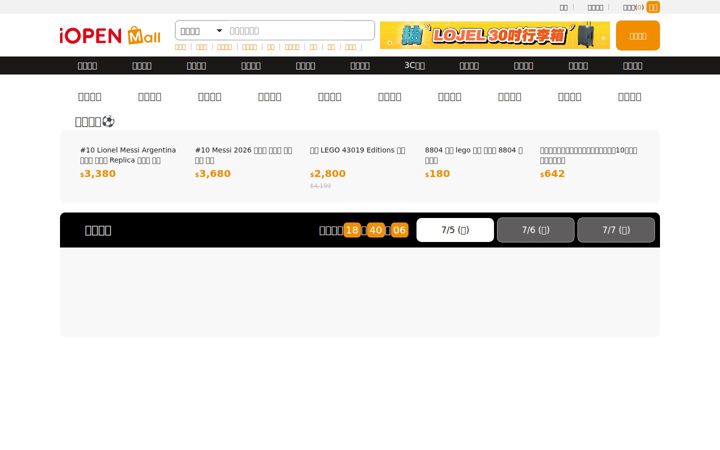Open the LOJEL 30吋行李箱 banner
This screenshot has width=720, height=450.
[x=495, y=35]
